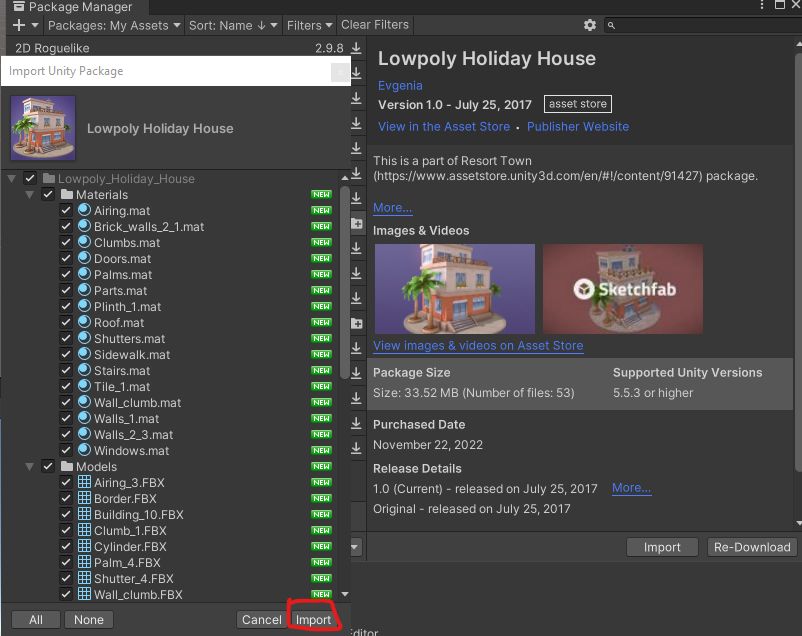Click the Lowpoly_Holiday_House root folder icon
The height and width of the screenshot is (636, 802).
coord(49,178)
